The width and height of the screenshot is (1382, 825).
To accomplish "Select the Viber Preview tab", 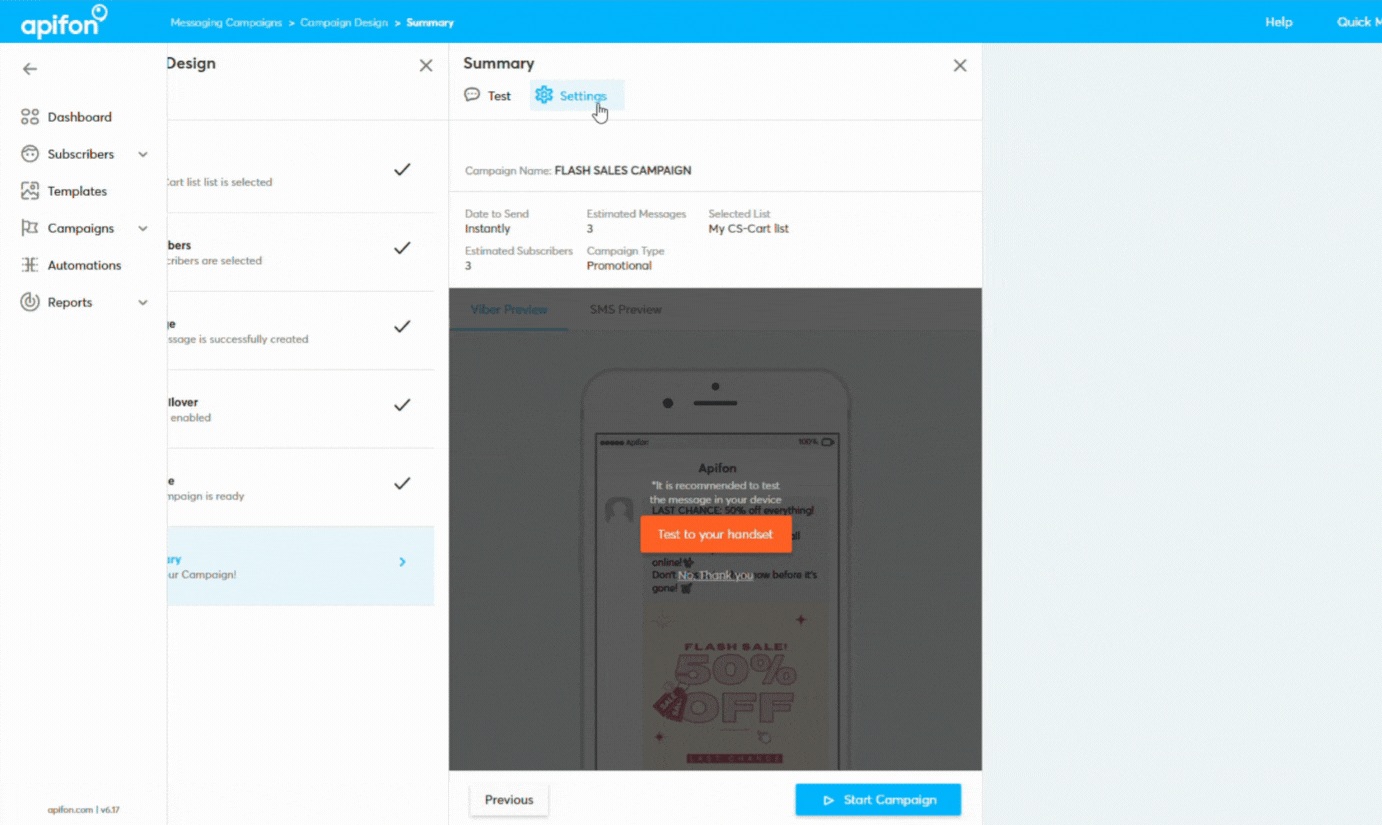I will [x=509, y=309].
